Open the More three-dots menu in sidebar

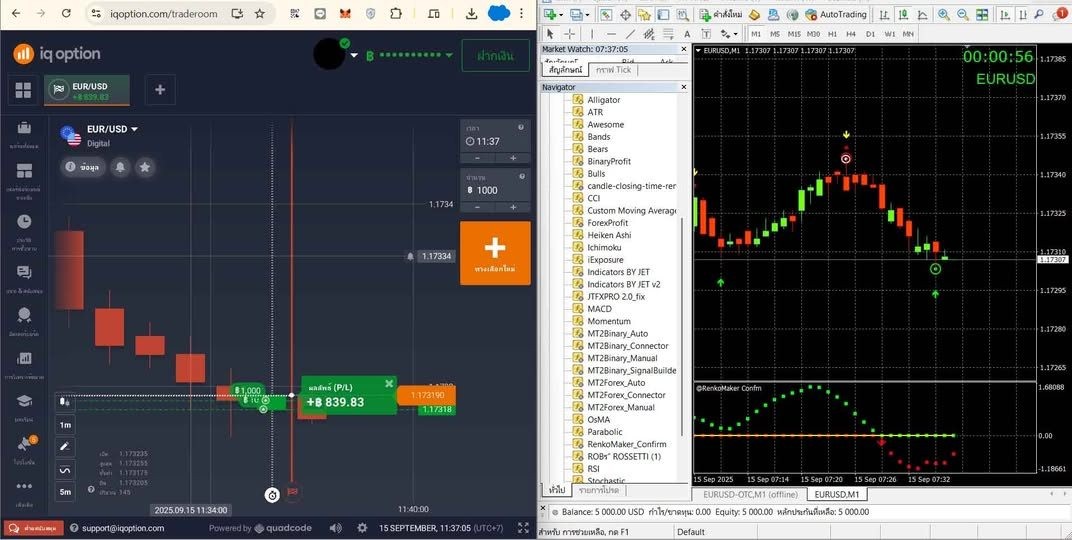point(24,486)
